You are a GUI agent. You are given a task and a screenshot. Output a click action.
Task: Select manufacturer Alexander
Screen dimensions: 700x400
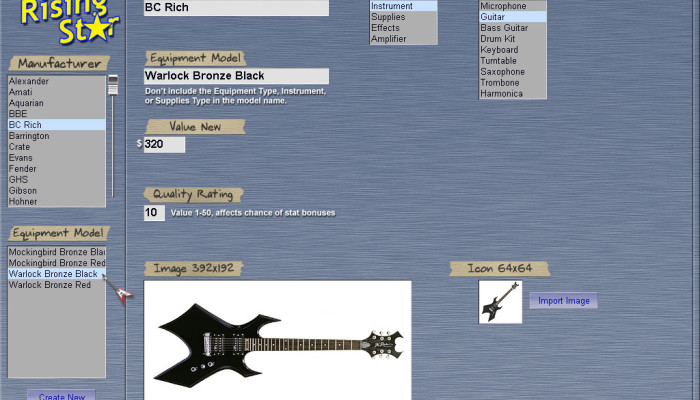click(x=57, y=81)
